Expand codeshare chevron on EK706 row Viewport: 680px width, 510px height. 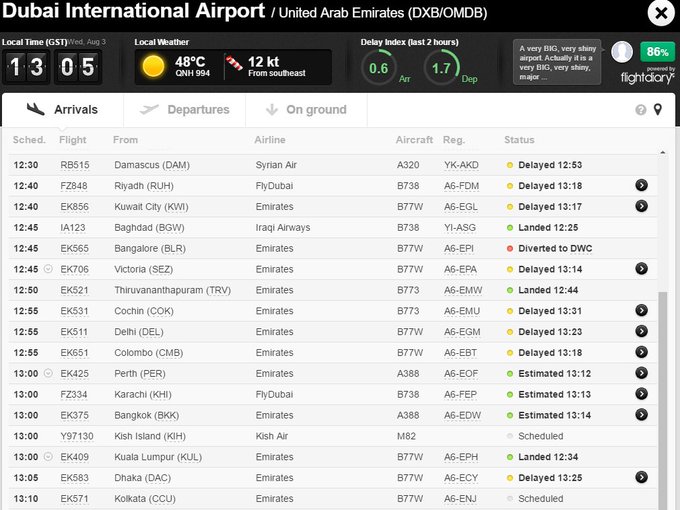[48, 269]
